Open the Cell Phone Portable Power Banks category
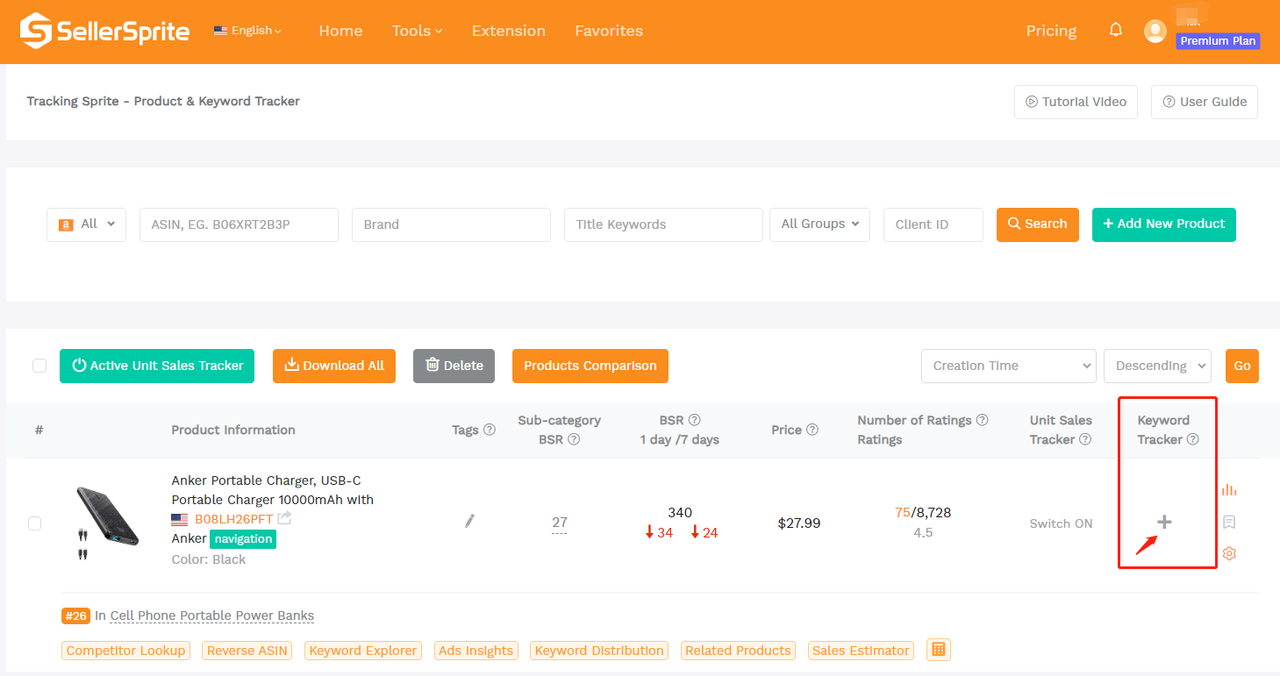1280x676 pixels. (212, 616)
